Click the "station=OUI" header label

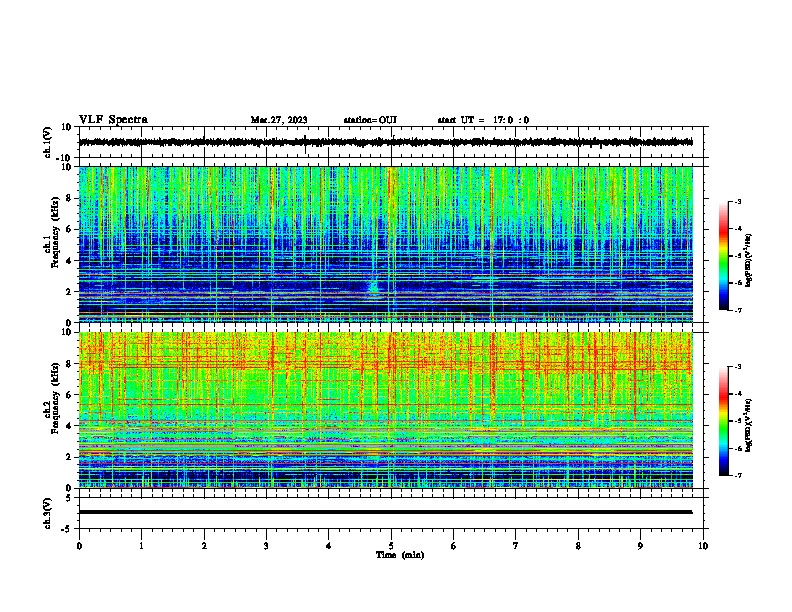[370, 120]
